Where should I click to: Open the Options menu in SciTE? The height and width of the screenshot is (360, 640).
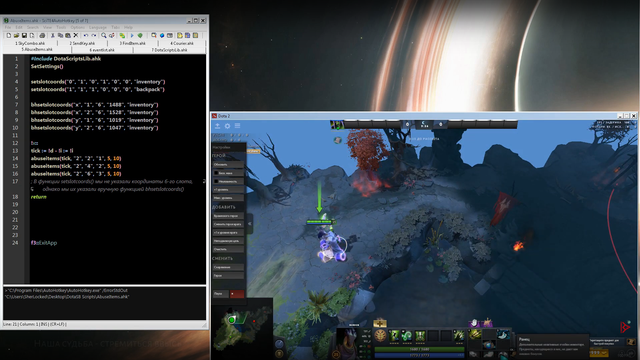(x=78, y=27)
